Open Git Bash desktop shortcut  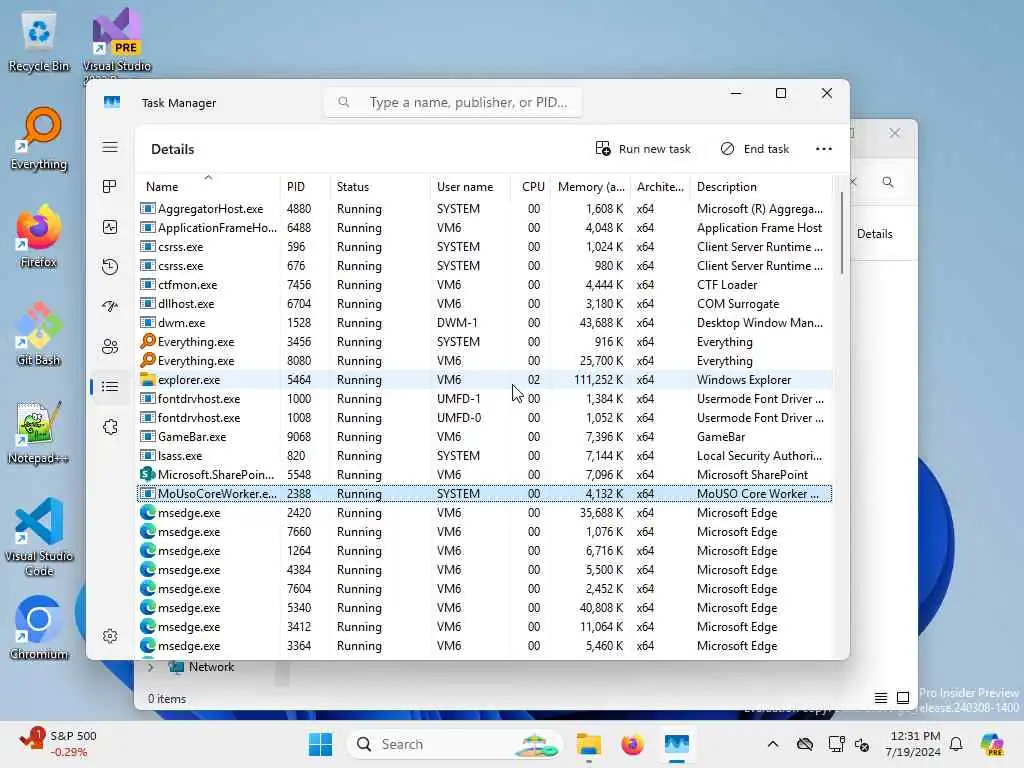click(x=39, y=334)
